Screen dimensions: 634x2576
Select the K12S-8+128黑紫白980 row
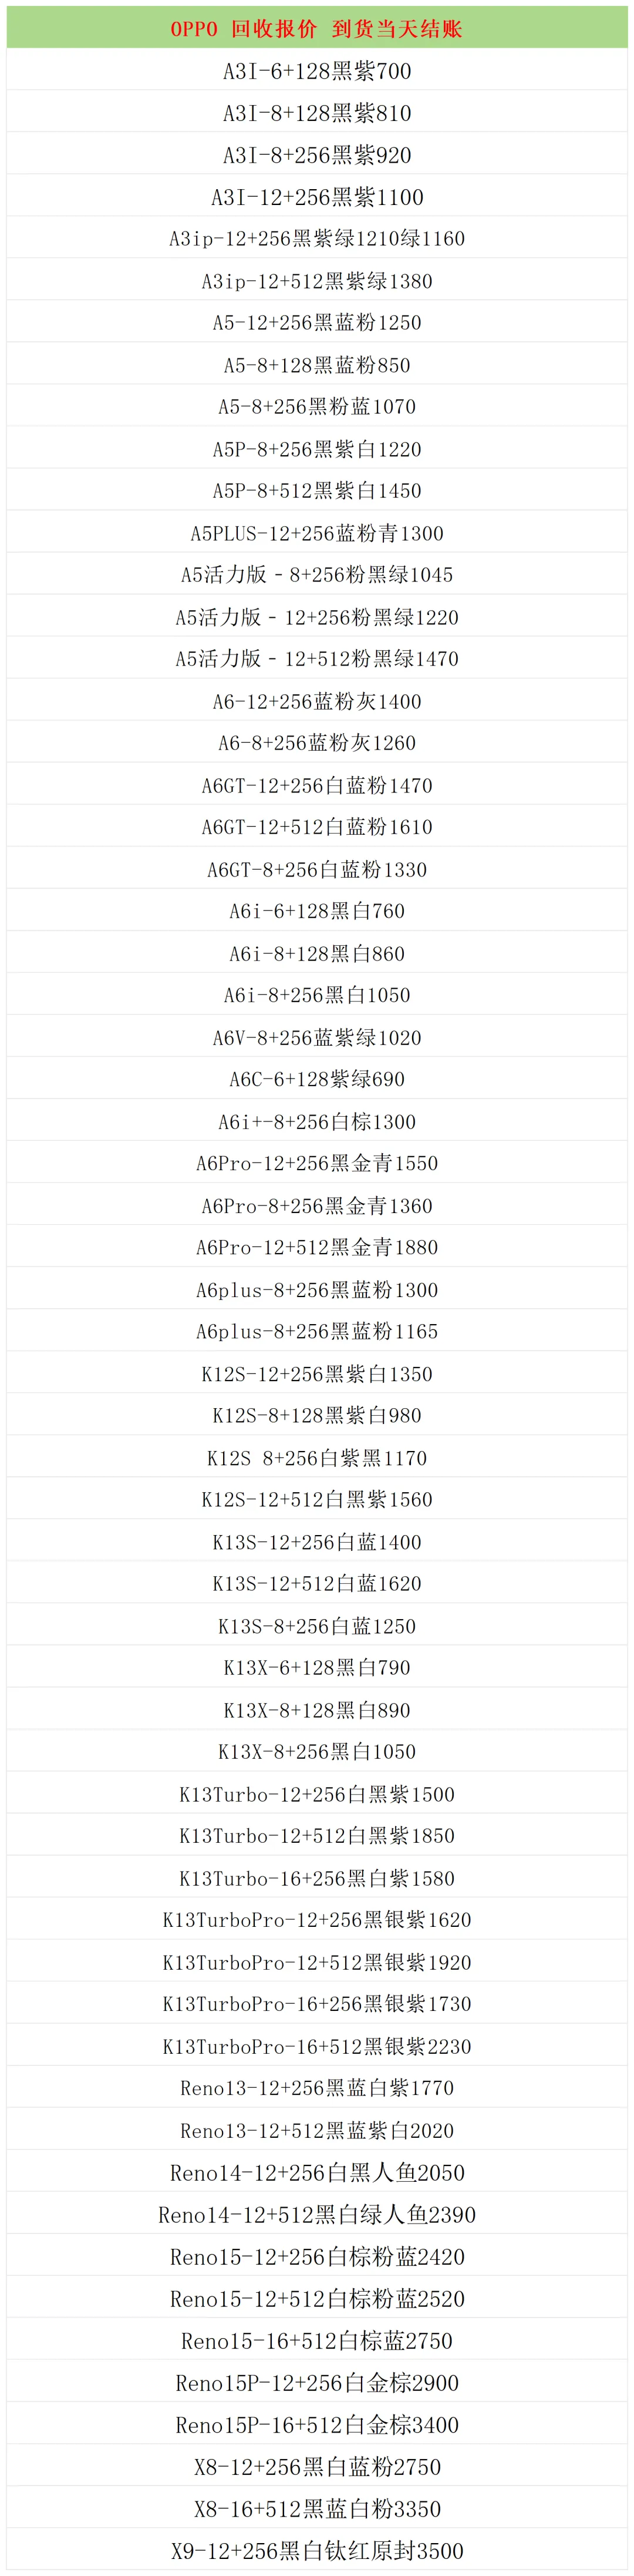click(317, 1414)
